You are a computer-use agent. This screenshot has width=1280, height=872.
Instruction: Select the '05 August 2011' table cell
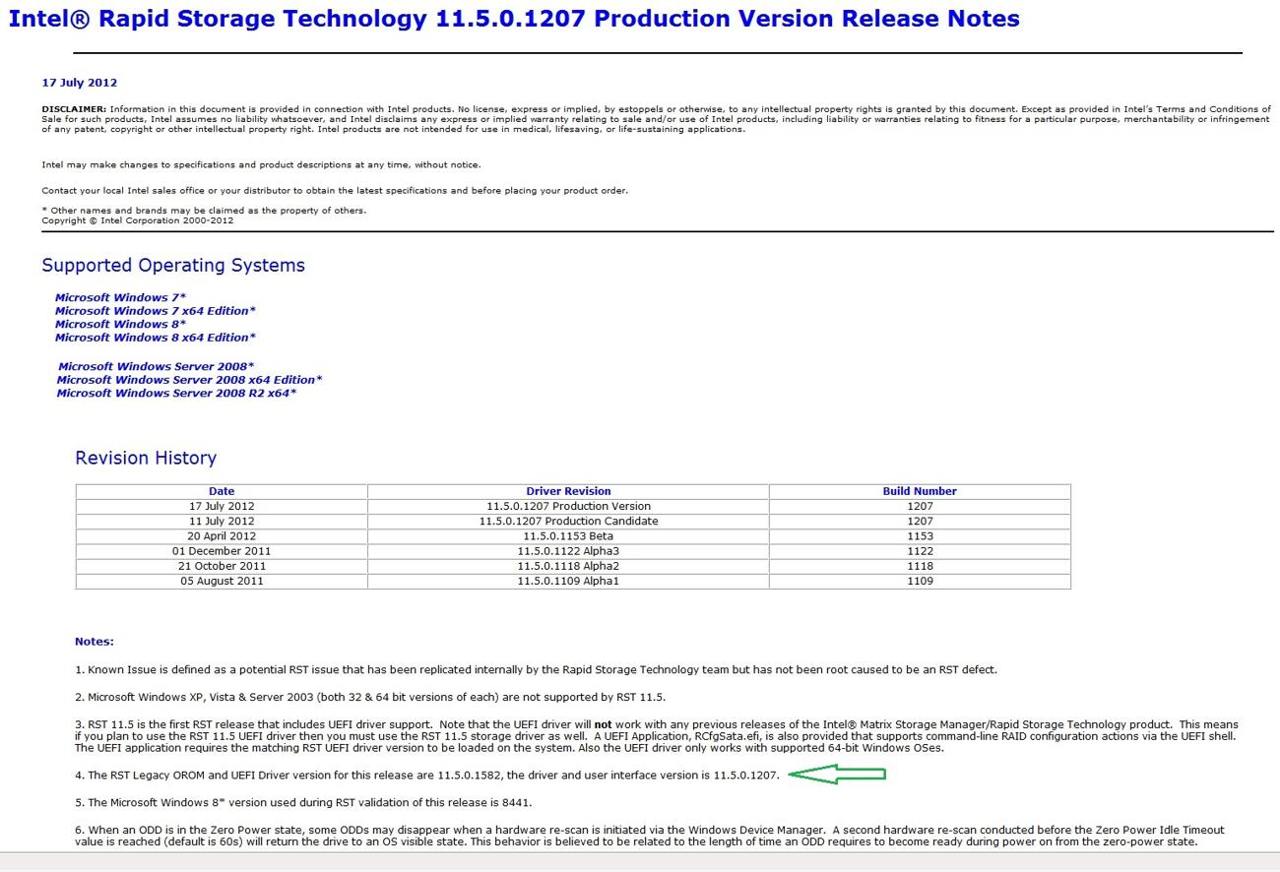pyautogui.click(x=222, y=581)
